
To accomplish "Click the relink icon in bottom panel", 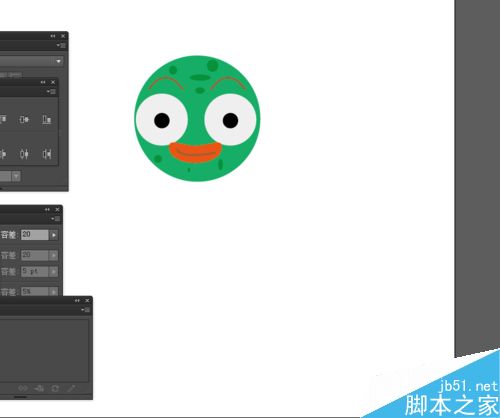I will pos(23,388).
